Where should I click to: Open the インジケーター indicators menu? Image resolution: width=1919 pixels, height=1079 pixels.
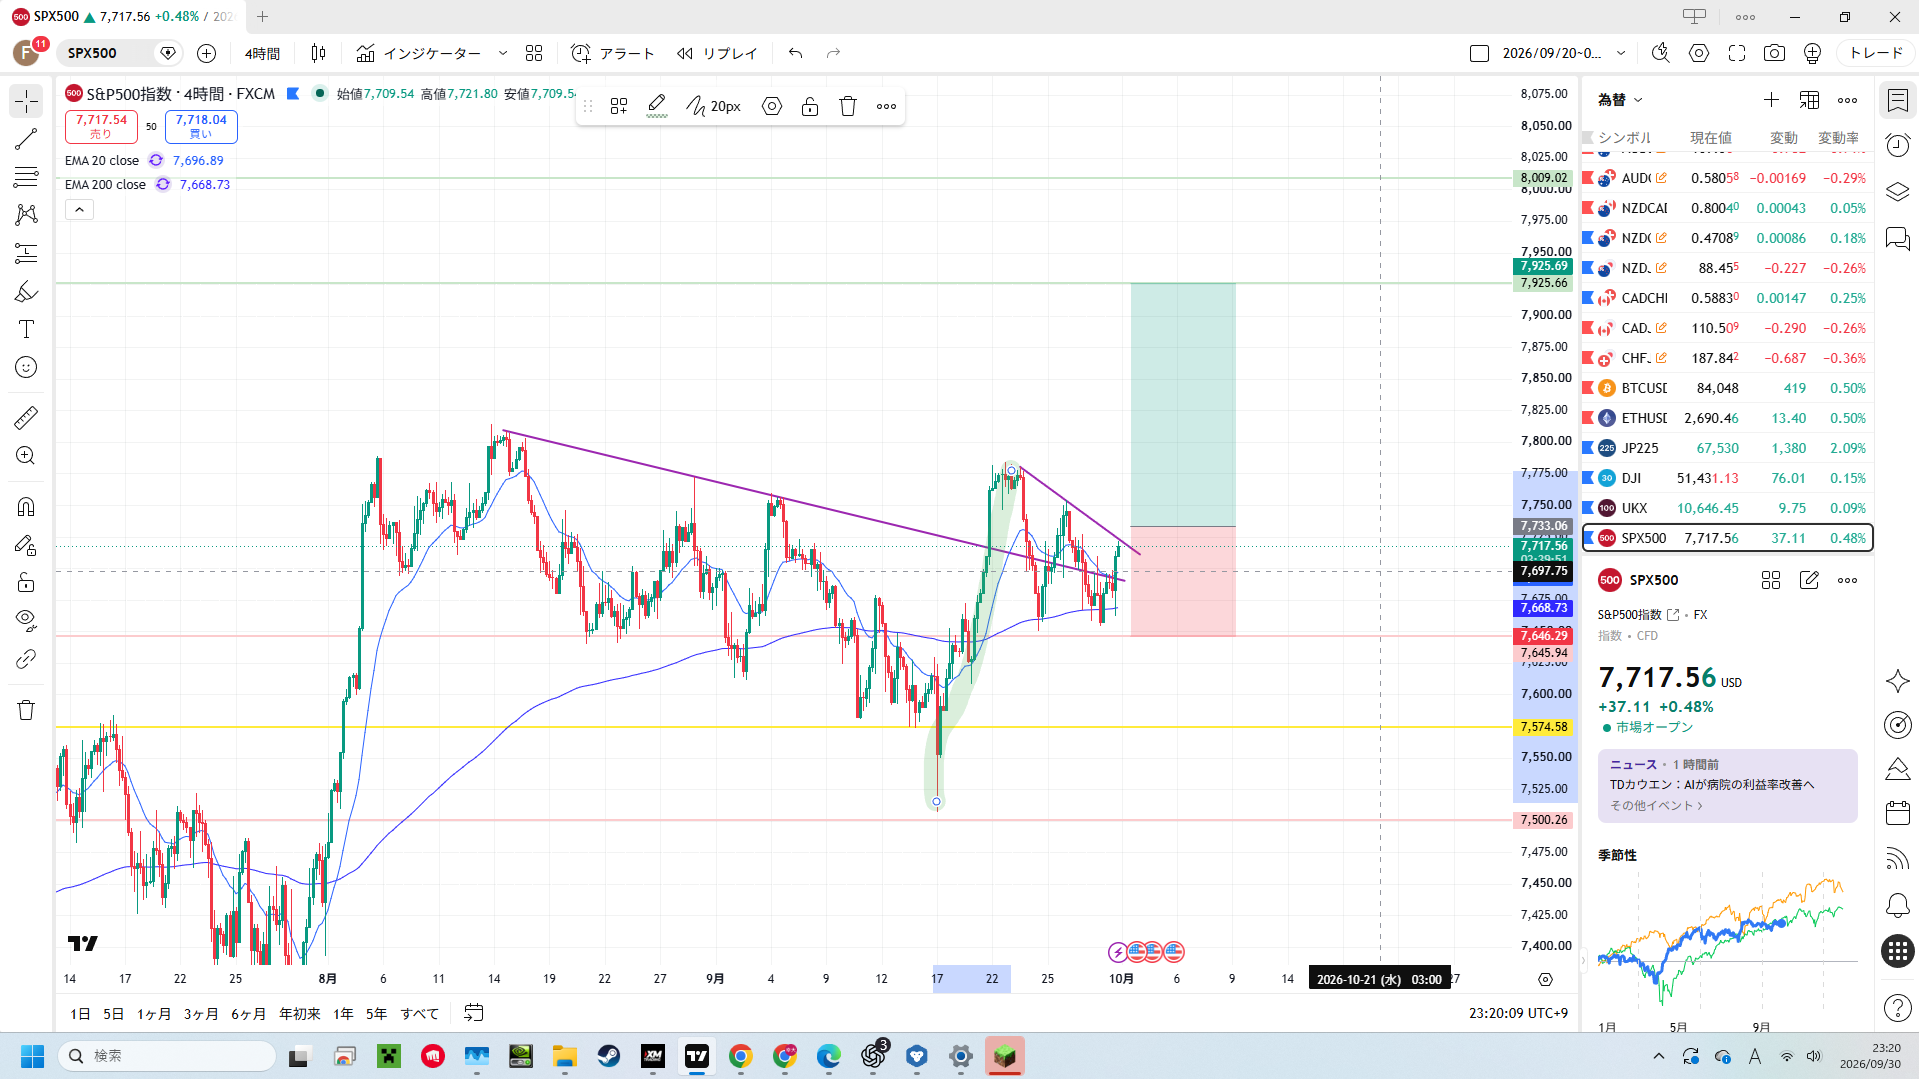419,53
